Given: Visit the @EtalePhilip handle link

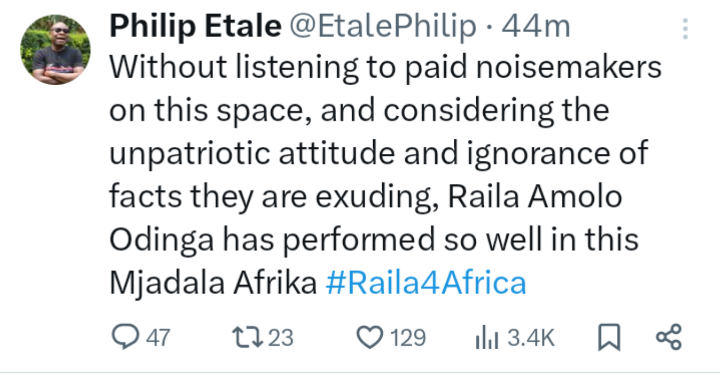Looking at the screenshot, I should [x=382, y=26].
